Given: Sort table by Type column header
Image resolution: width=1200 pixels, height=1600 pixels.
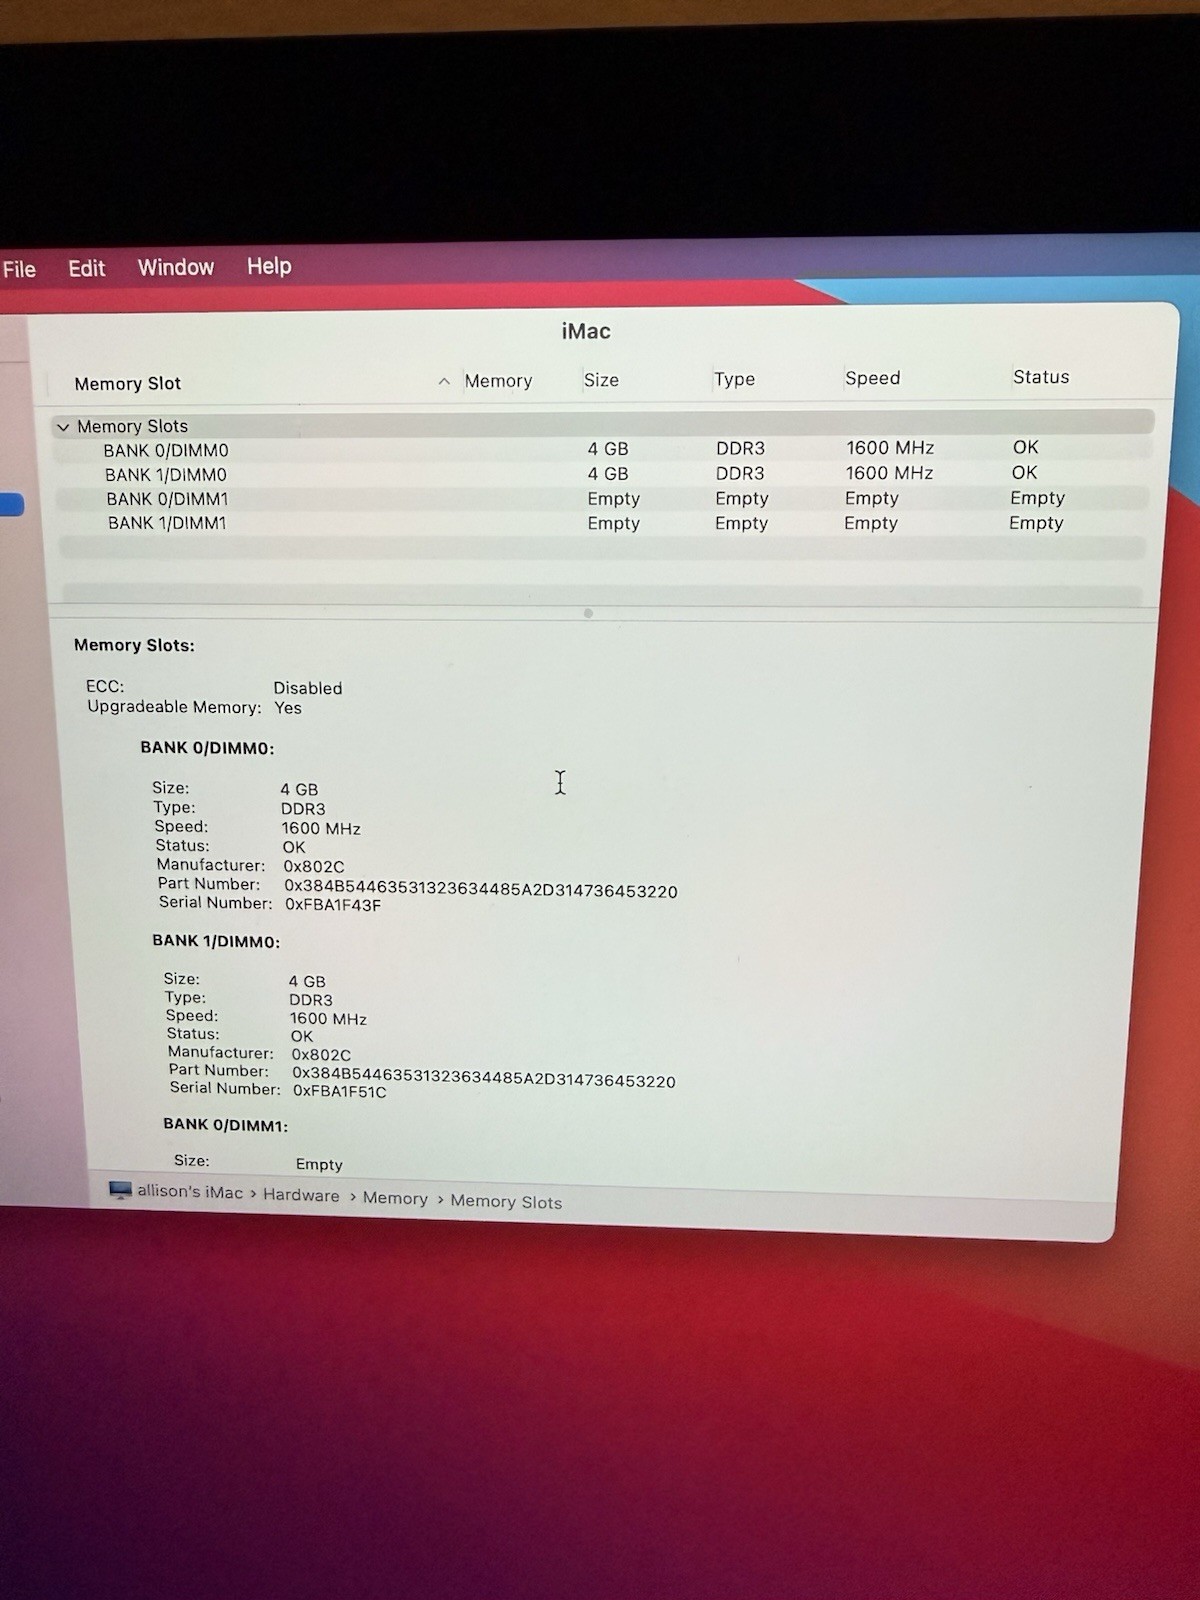Looking at the screenshot, I should pos(734,379).
